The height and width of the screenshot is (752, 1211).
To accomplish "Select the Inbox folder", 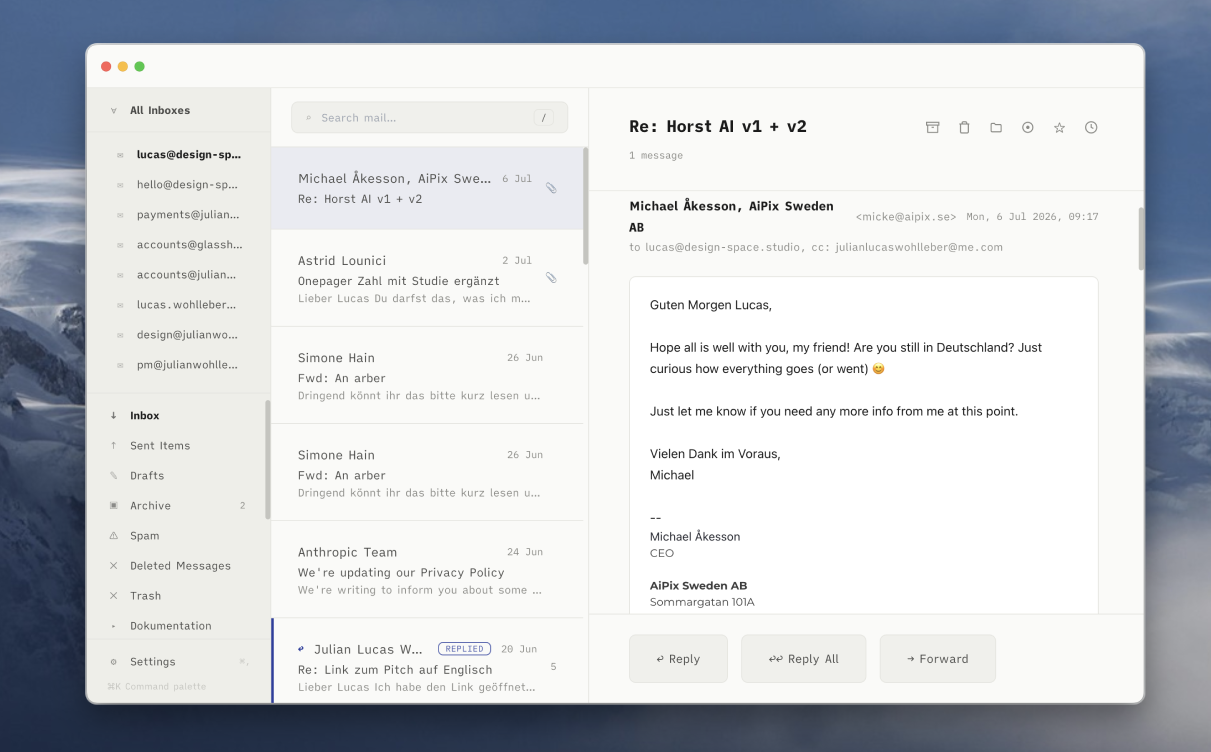I will click(178, 415).
